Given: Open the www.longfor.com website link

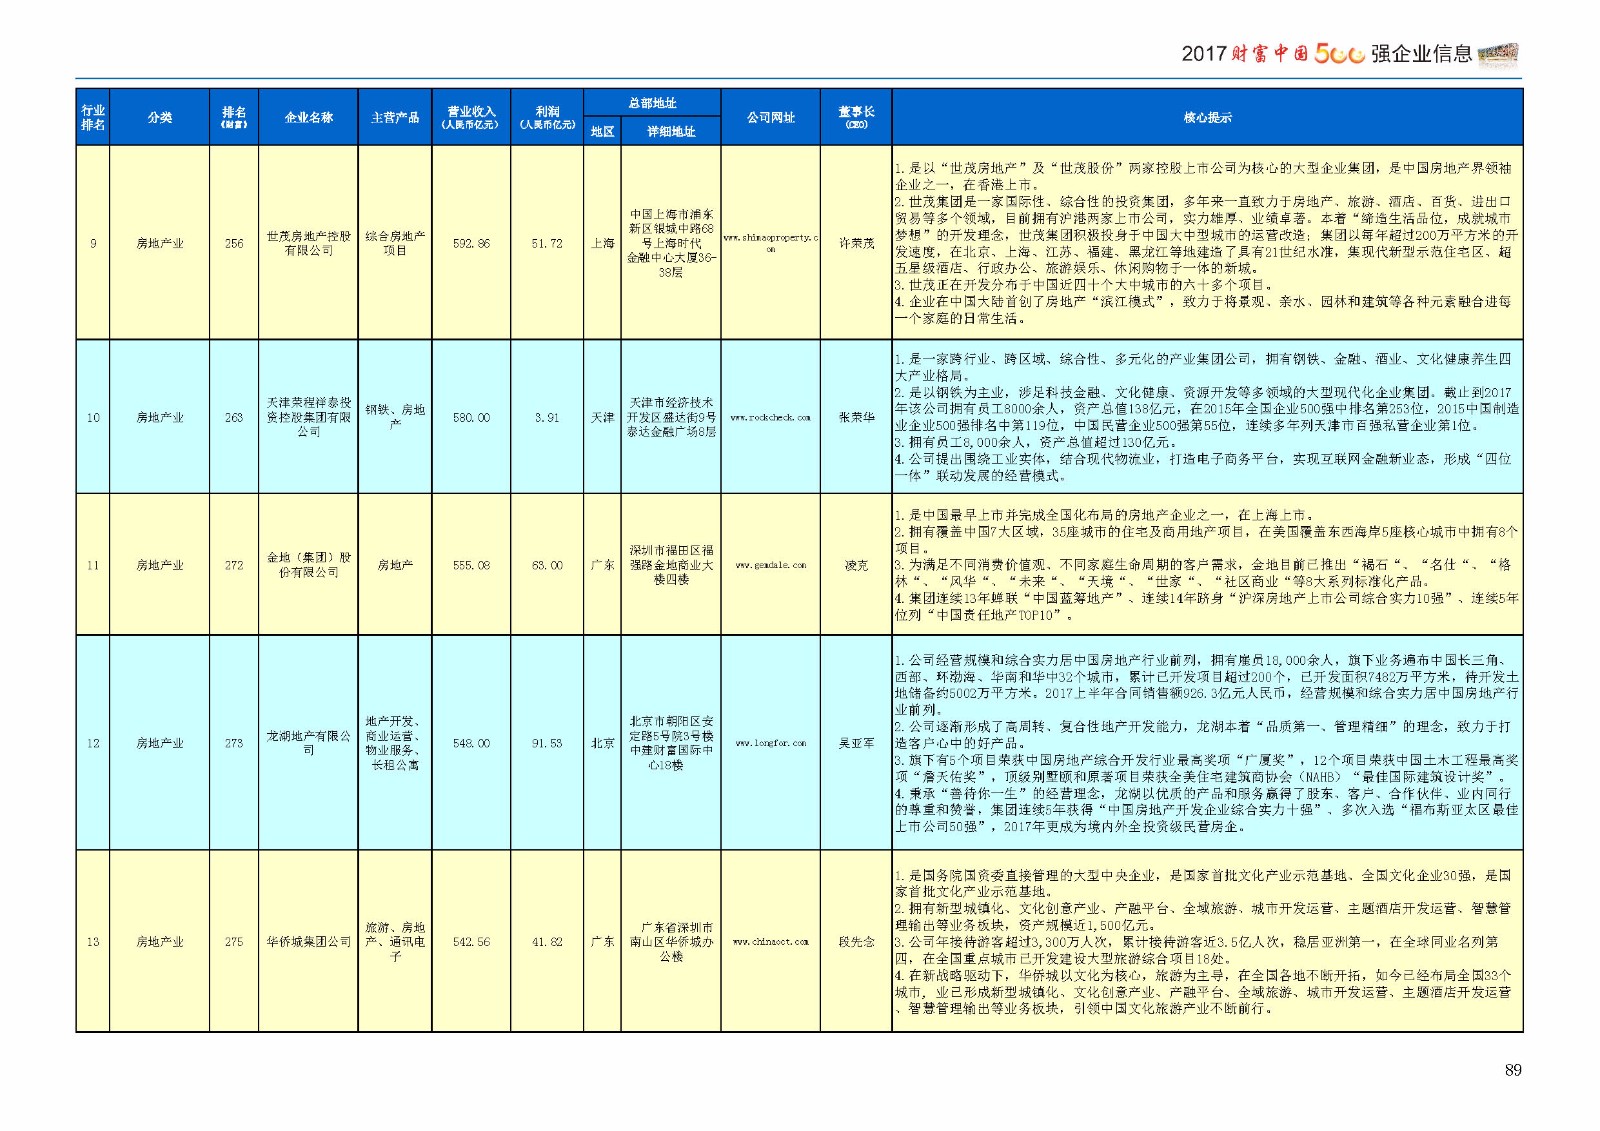Looking at the screenshot, I should click(x=770, y=744).
